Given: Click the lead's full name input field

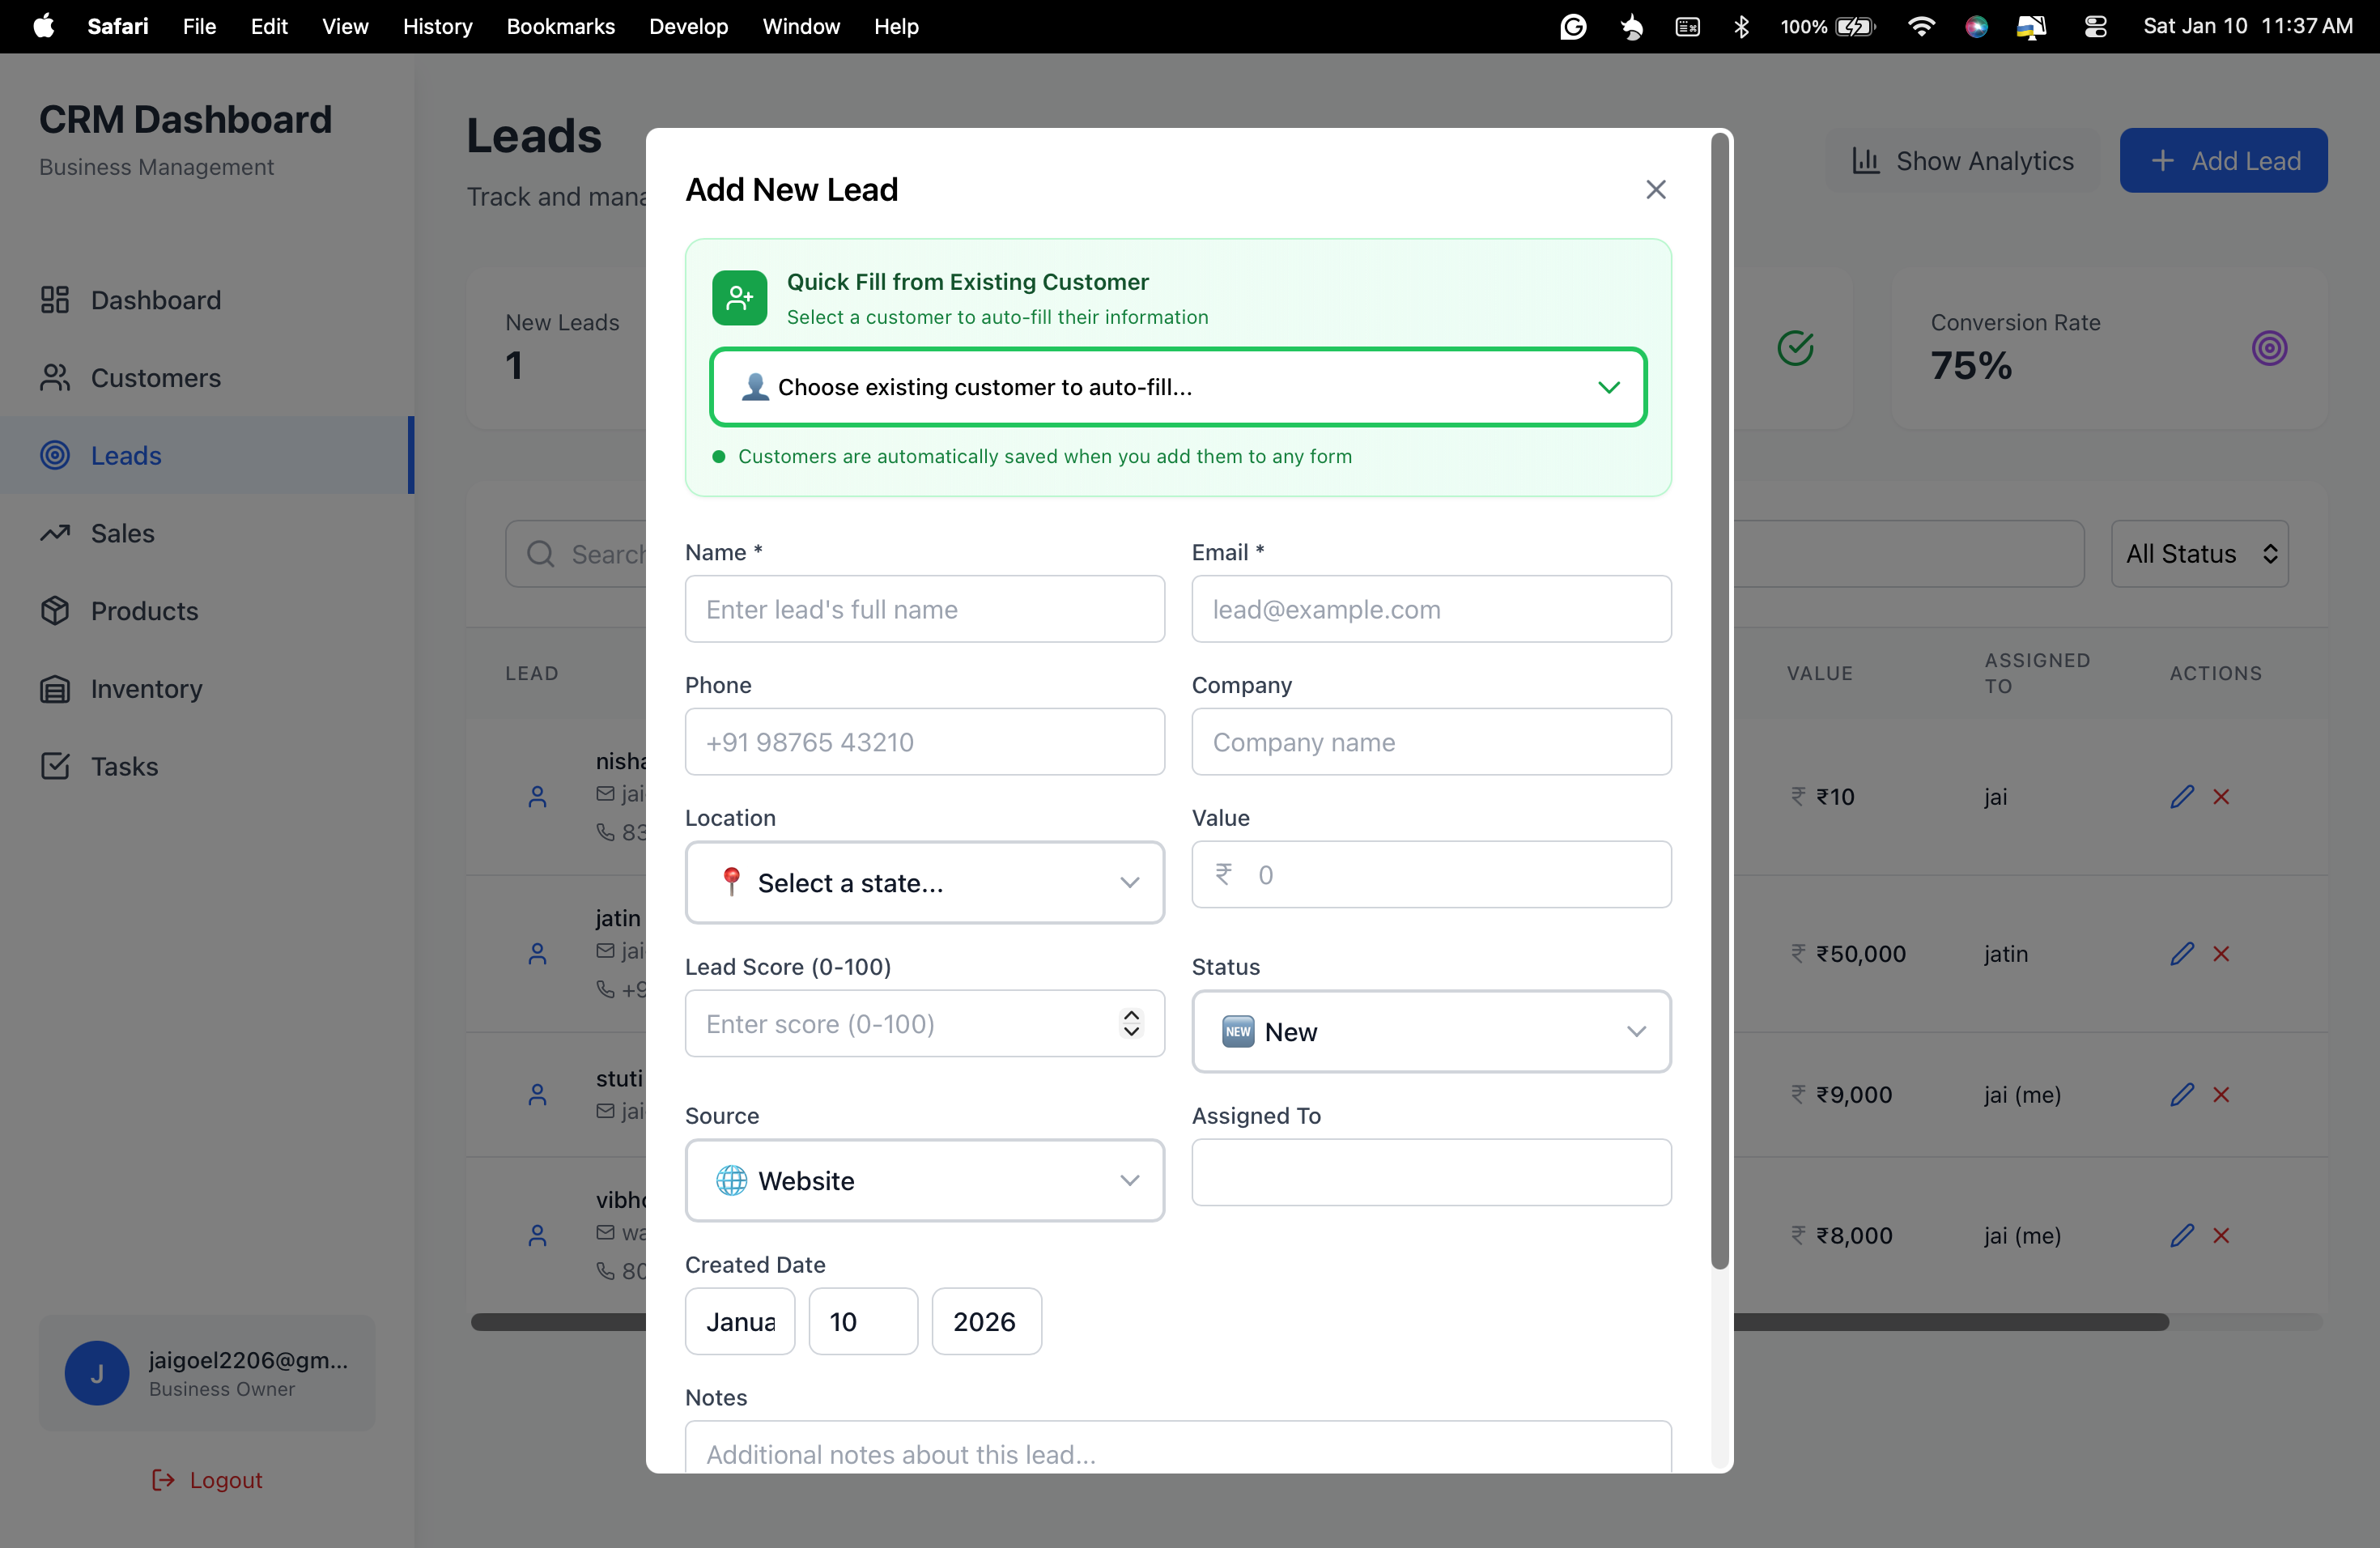Looking at the screenshot, I should (x=924, y=609).
